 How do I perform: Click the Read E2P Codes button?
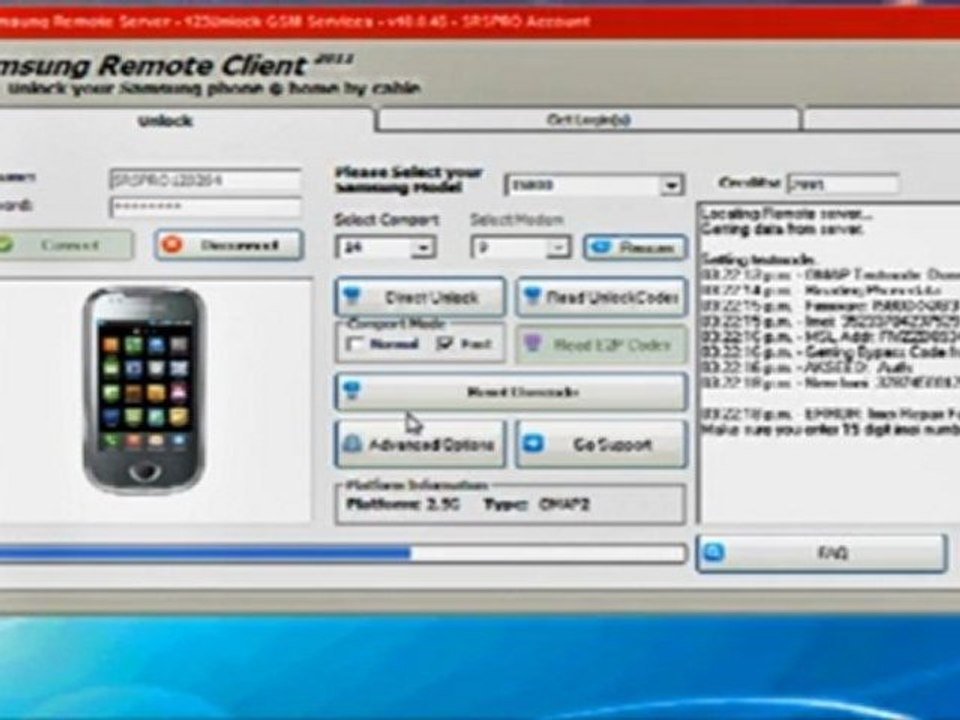click(x=601, y=345)
